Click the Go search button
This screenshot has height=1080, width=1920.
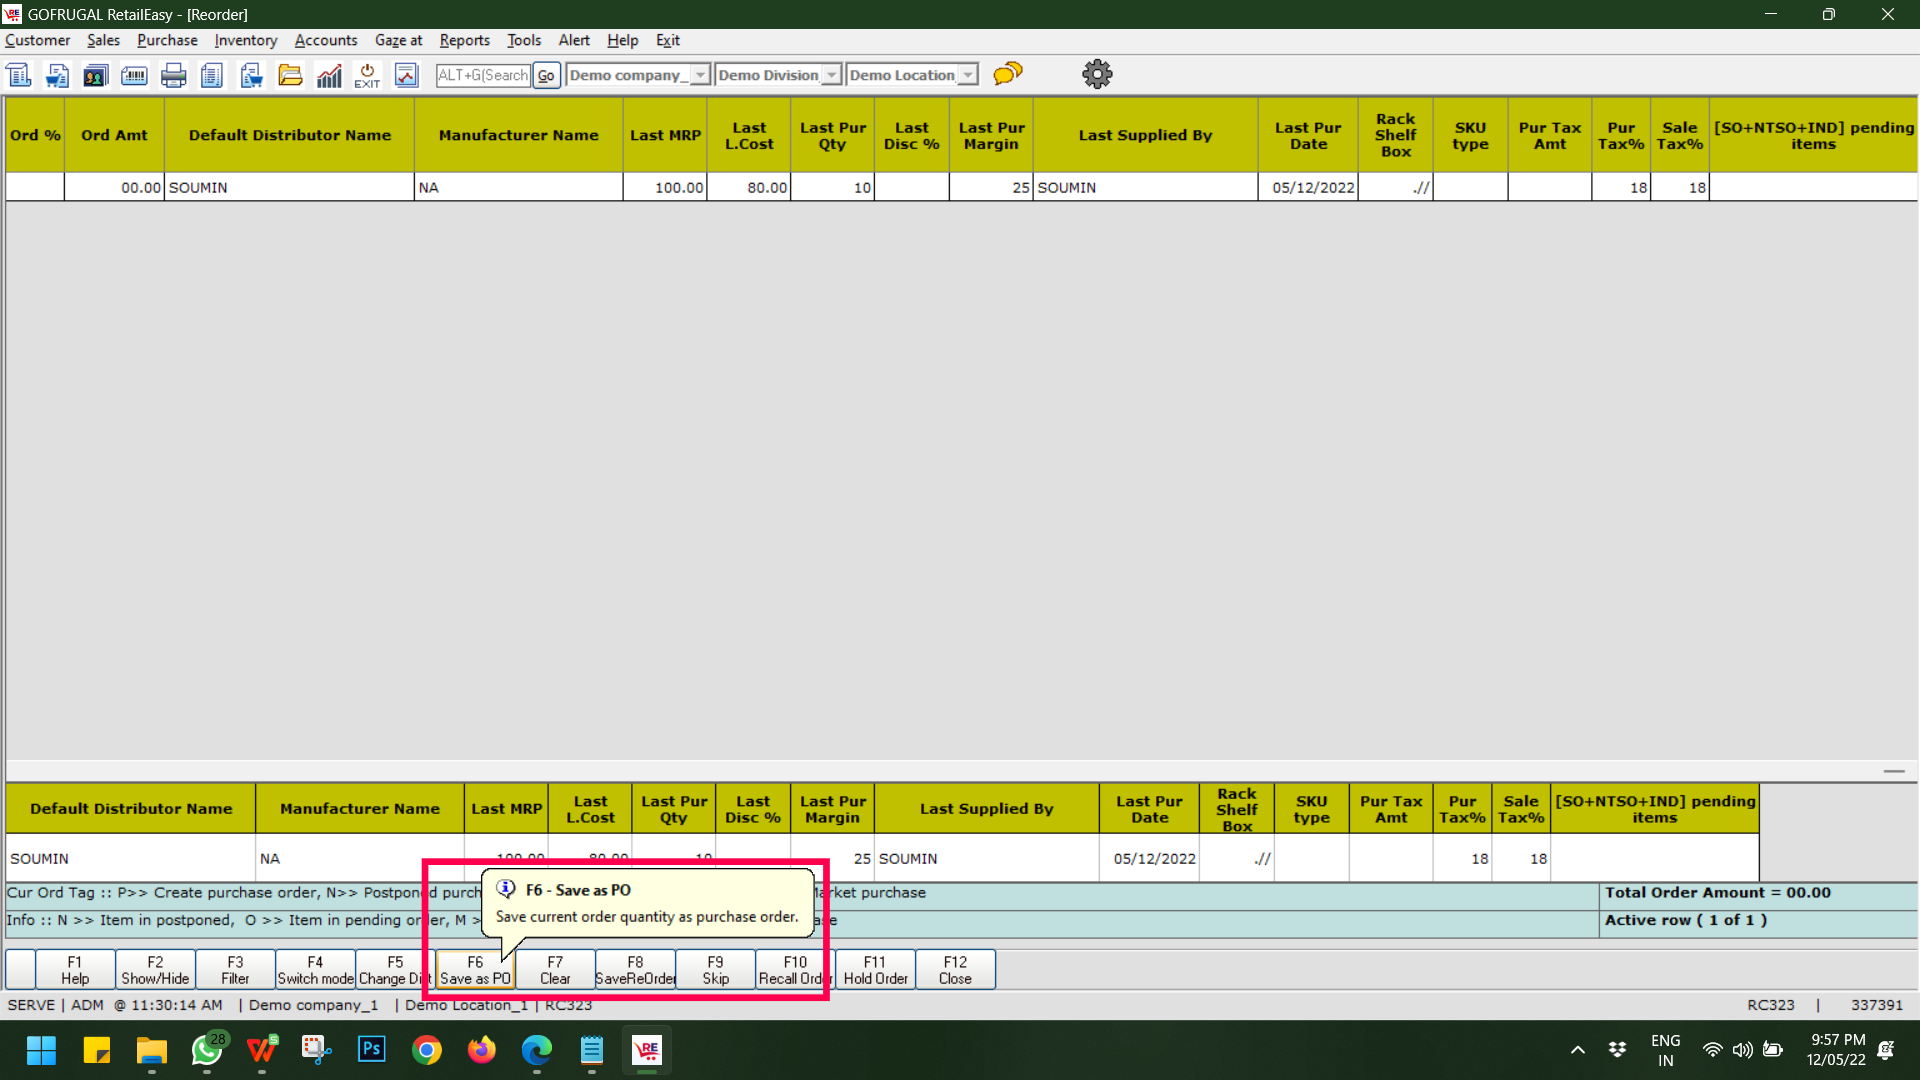point(546,75)
